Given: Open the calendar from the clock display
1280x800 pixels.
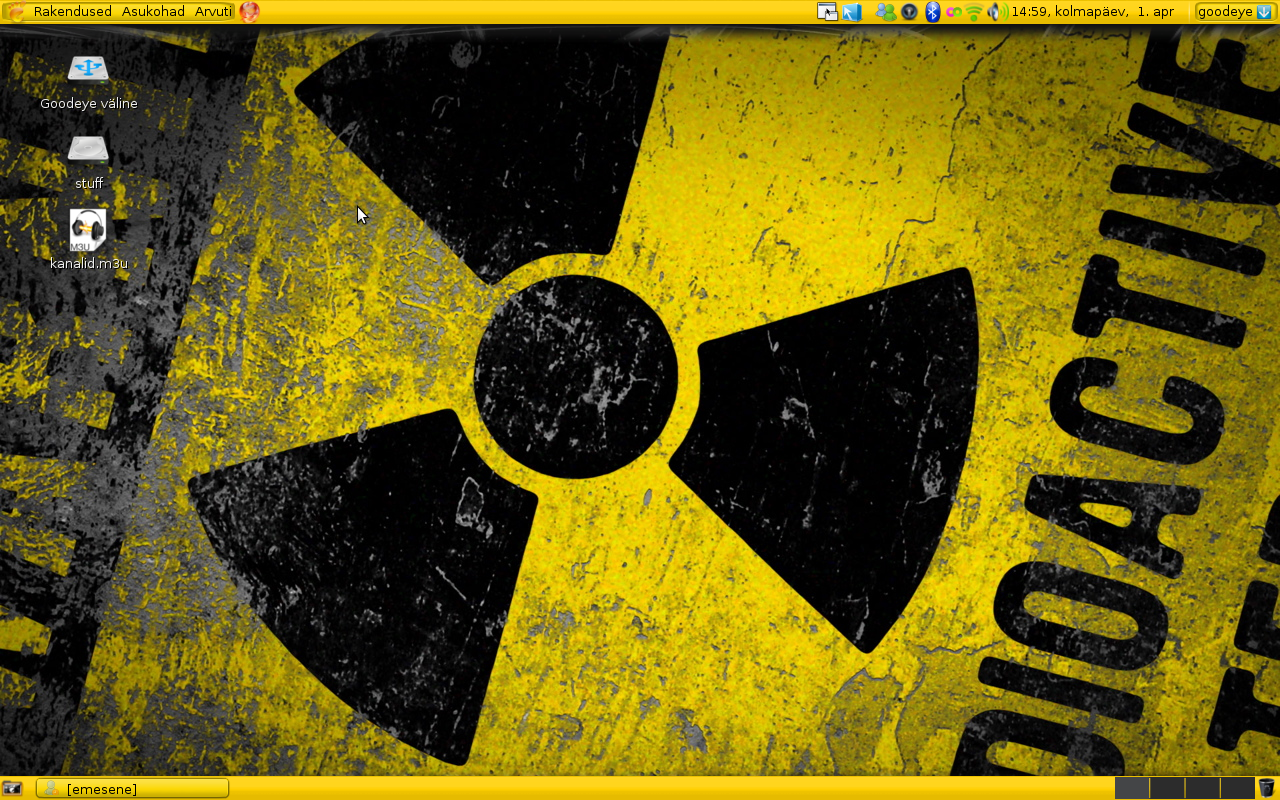Looking at the screenshot, I should pyautogui.click(x=1092, y=12).
